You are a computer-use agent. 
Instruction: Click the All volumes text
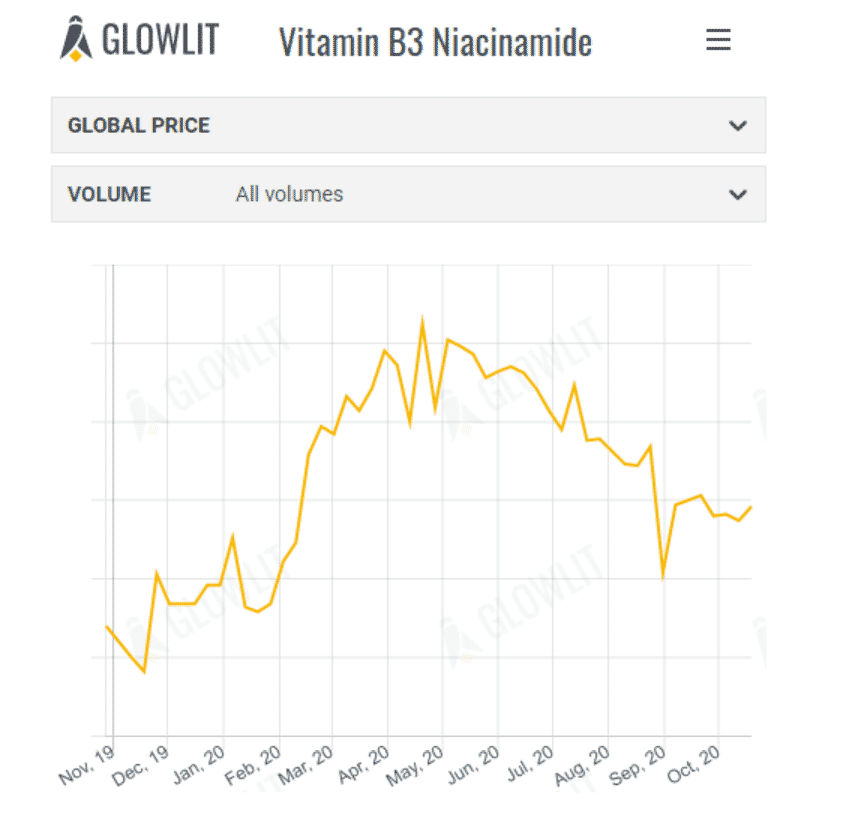pyautogui.click(x=289, y=193)
